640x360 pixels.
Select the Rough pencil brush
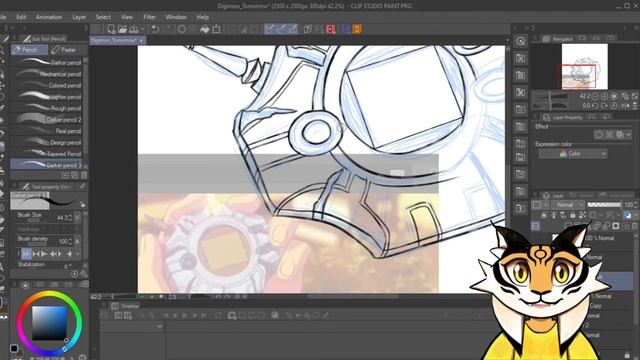click(46, 108)
